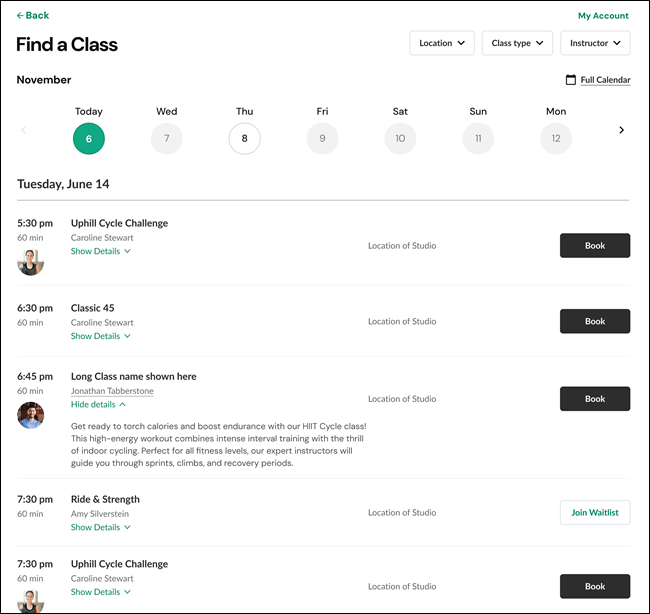Screen dimensions: 650x614
Task: Click the calendar icon beside Full Calendar
Action: tap(570, 80)
